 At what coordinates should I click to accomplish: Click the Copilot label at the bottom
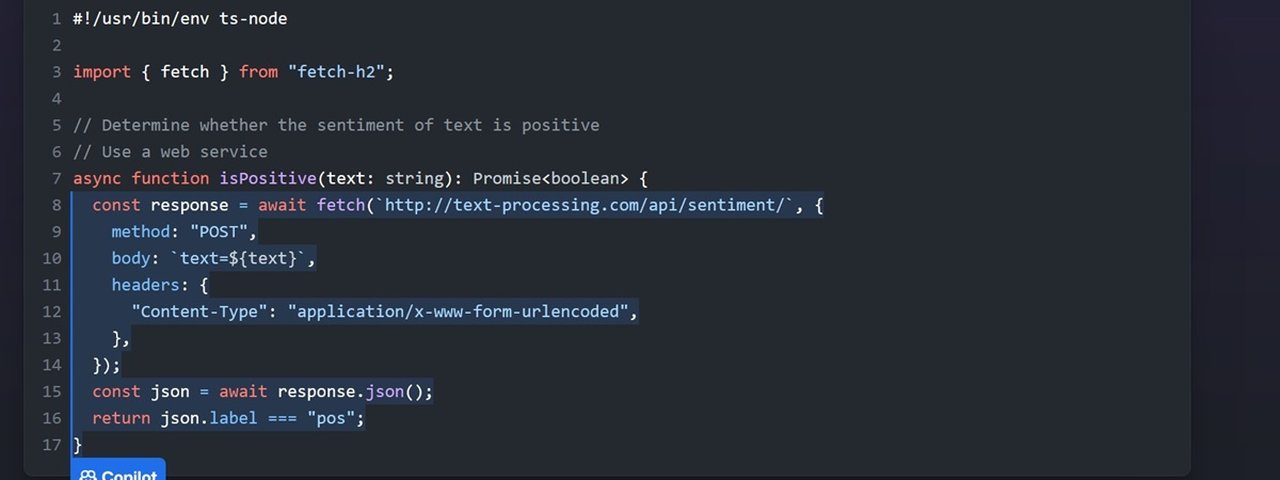[129, 476]
